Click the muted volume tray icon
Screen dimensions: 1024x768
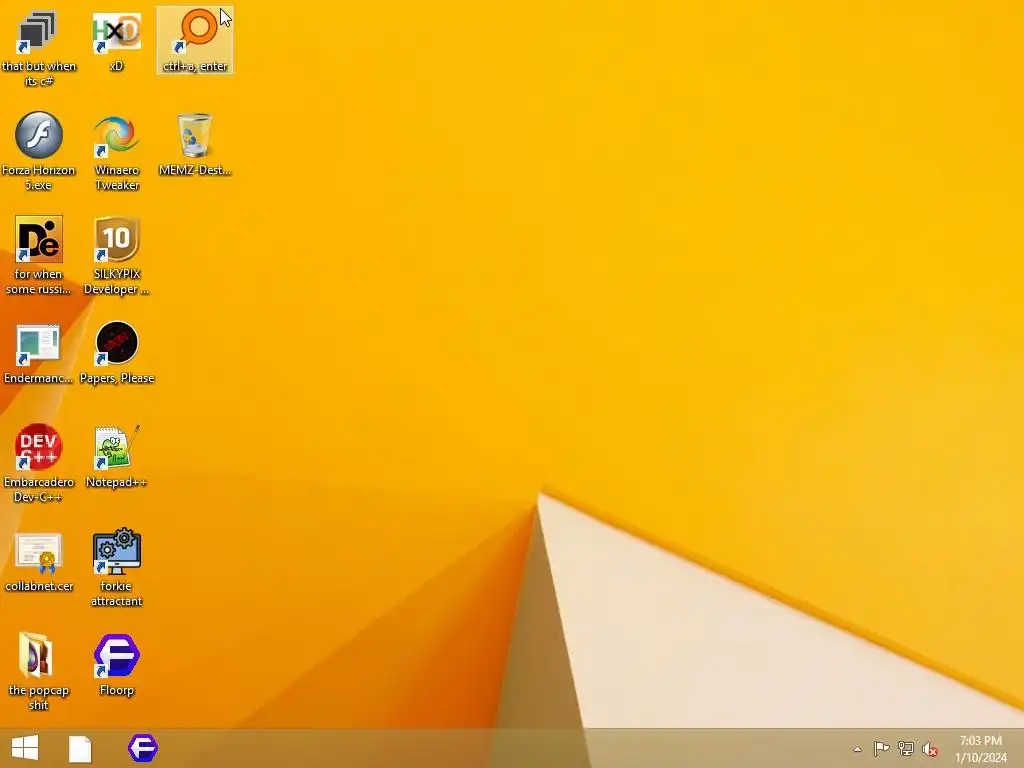pos(930,749)
